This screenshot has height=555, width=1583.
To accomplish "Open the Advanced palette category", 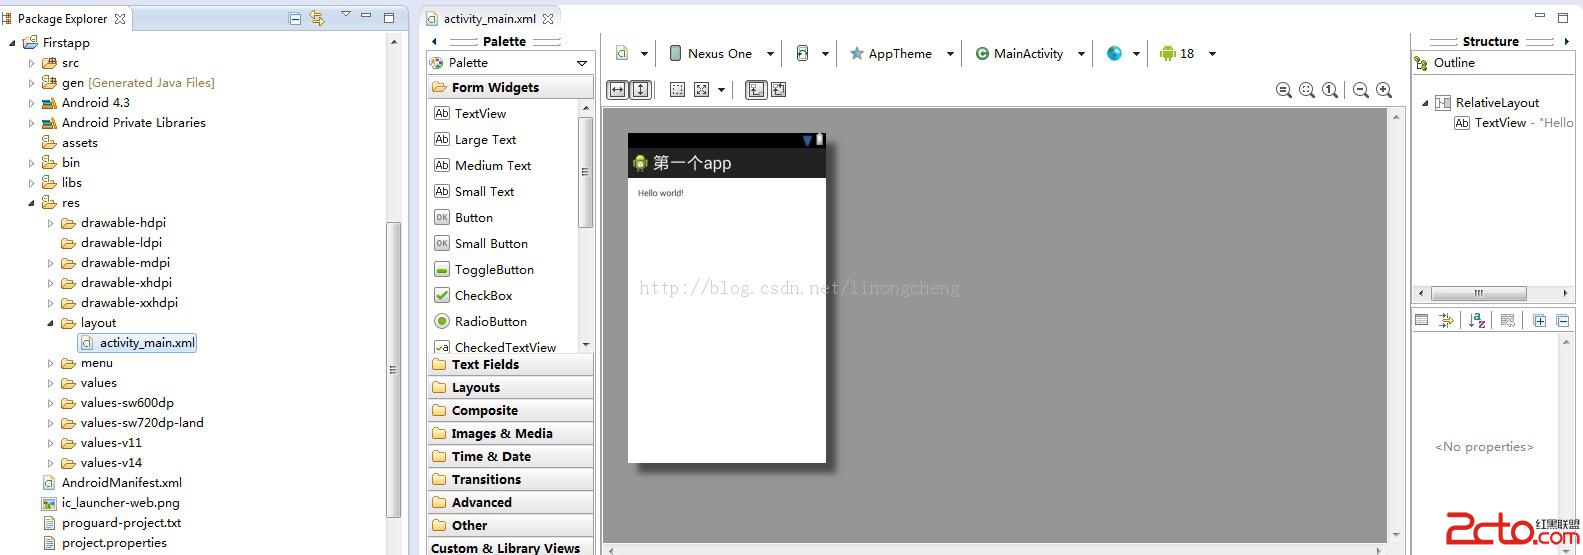I will (x=511, y=502).
